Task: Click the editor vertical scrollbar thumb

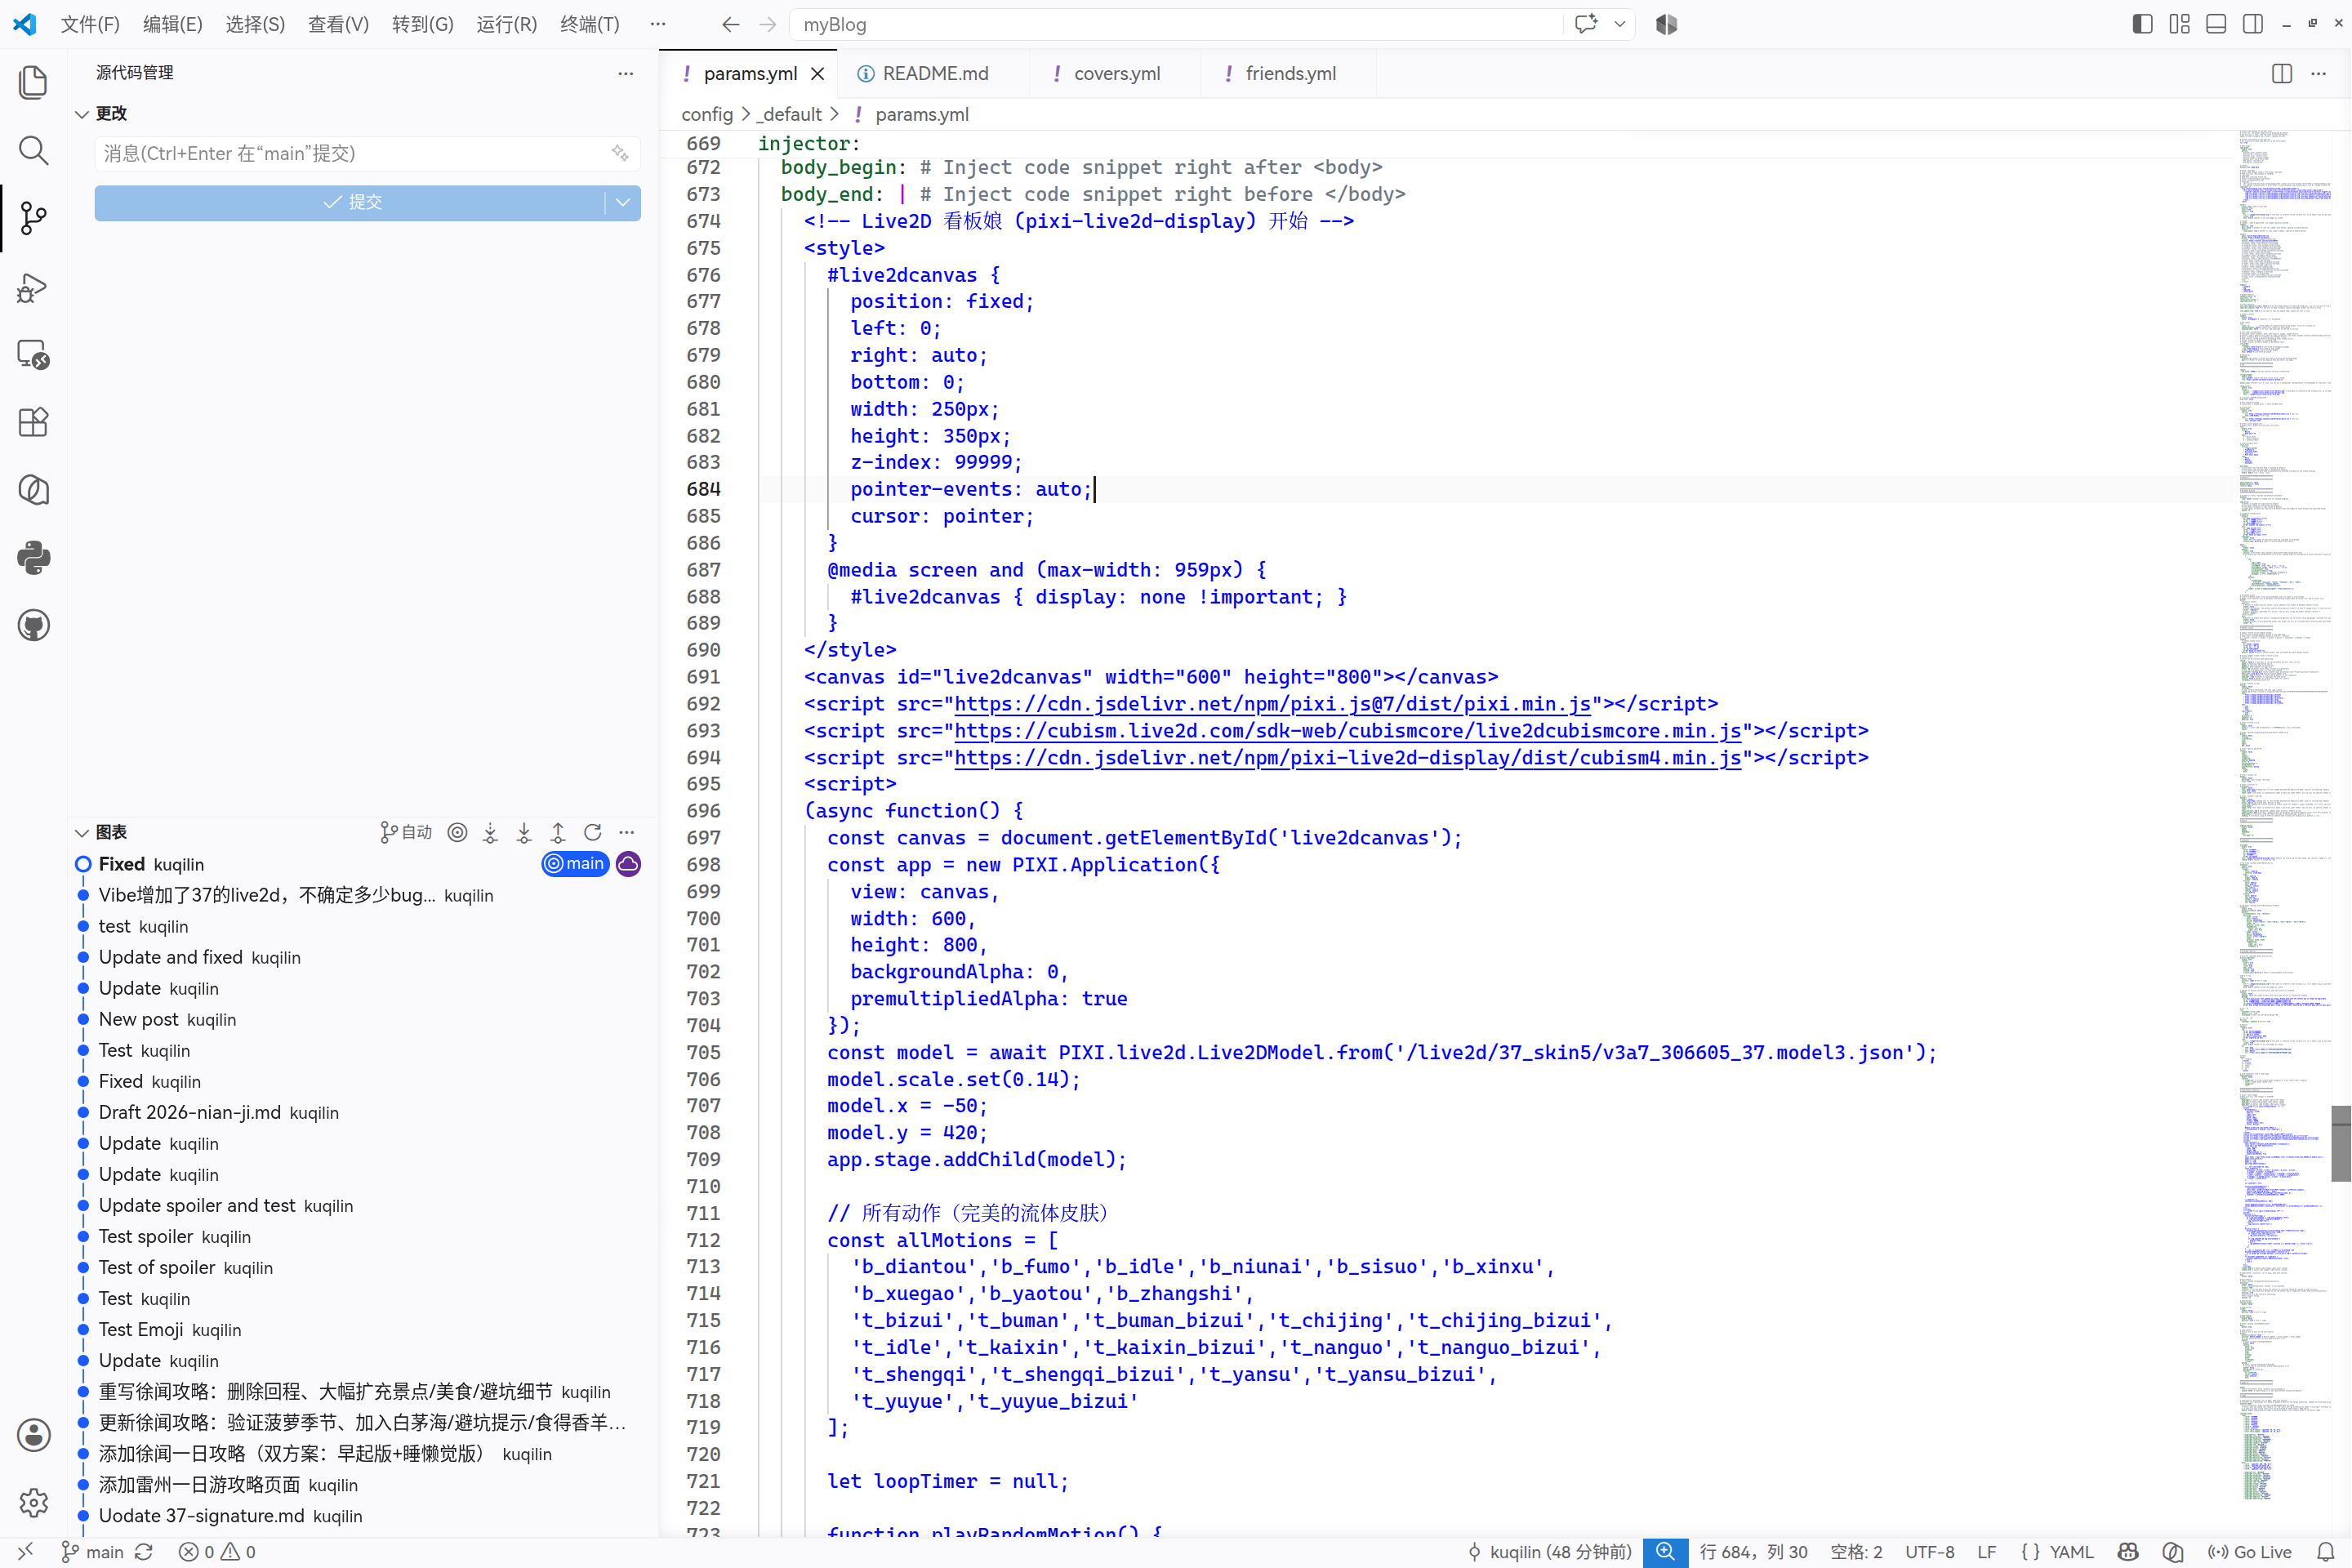Action: [2341, 1143]
